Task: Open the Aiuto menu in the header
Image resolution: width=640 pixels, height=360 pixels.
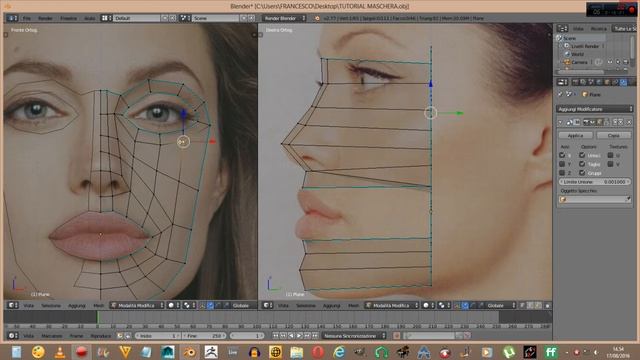Action: pos(89,18)
